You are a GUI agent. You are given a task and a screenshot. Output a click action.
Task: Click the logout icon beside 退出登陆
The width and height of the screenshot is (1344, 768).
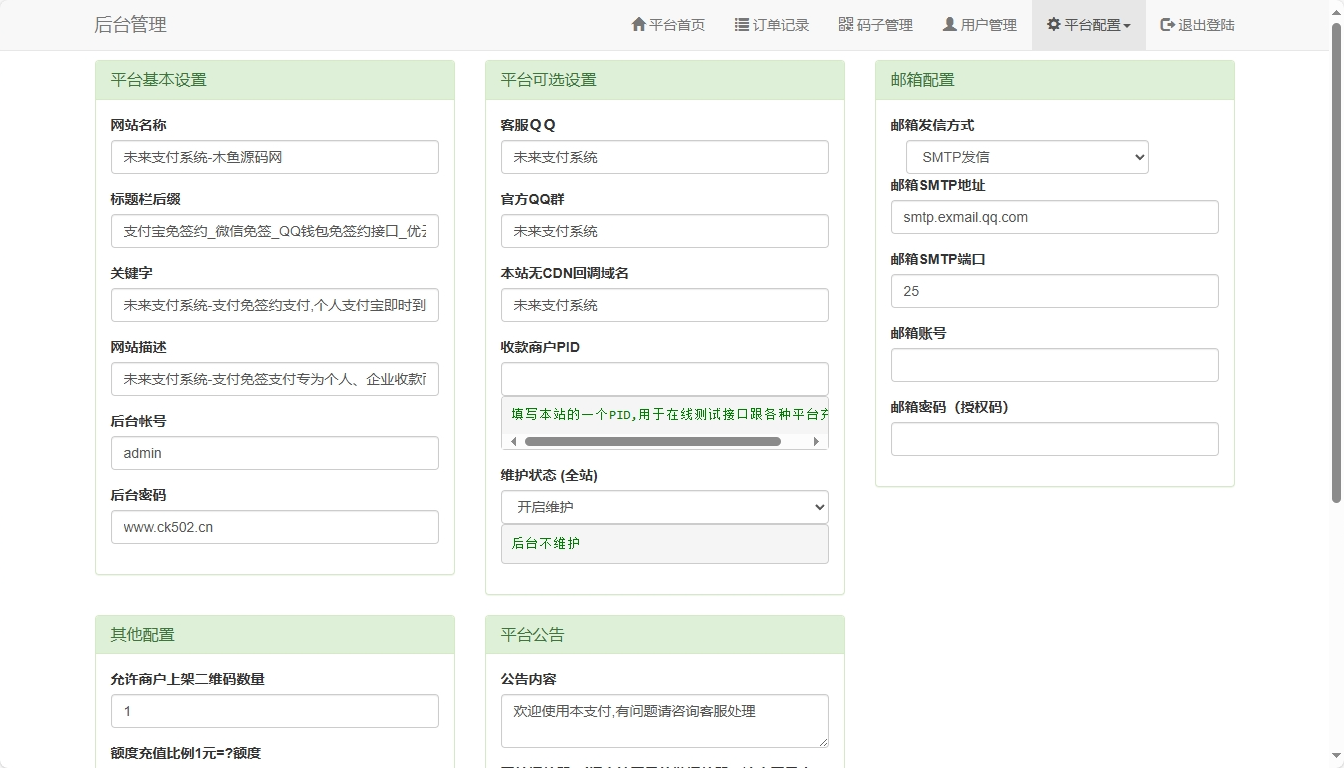1167,24
